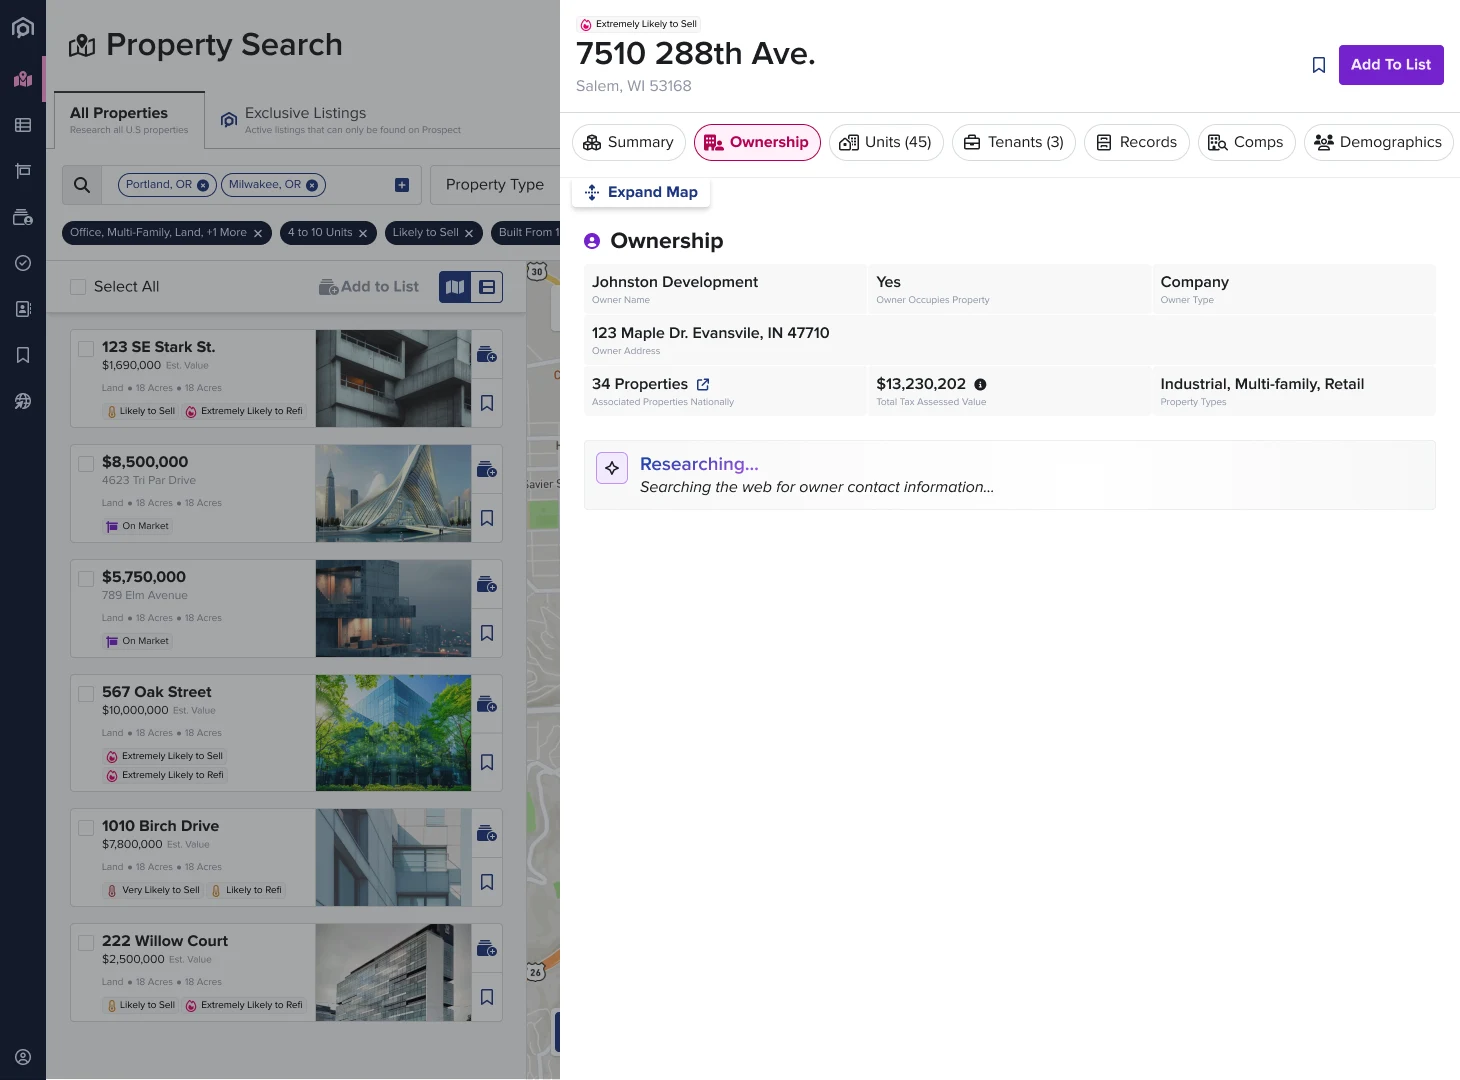Viewport: 1460px width, 1080px height.
Task: Bookmark the 7510 288th Ave. property
Action: (x=1319, y=65)
